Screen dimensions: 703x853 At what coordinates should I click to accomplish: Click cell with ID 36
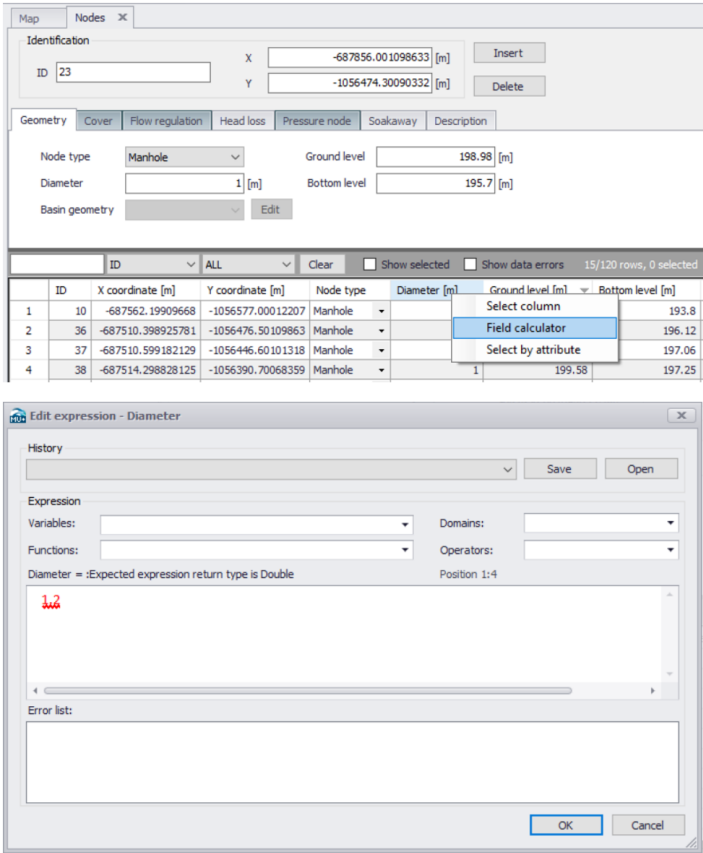tap(70, 331)
